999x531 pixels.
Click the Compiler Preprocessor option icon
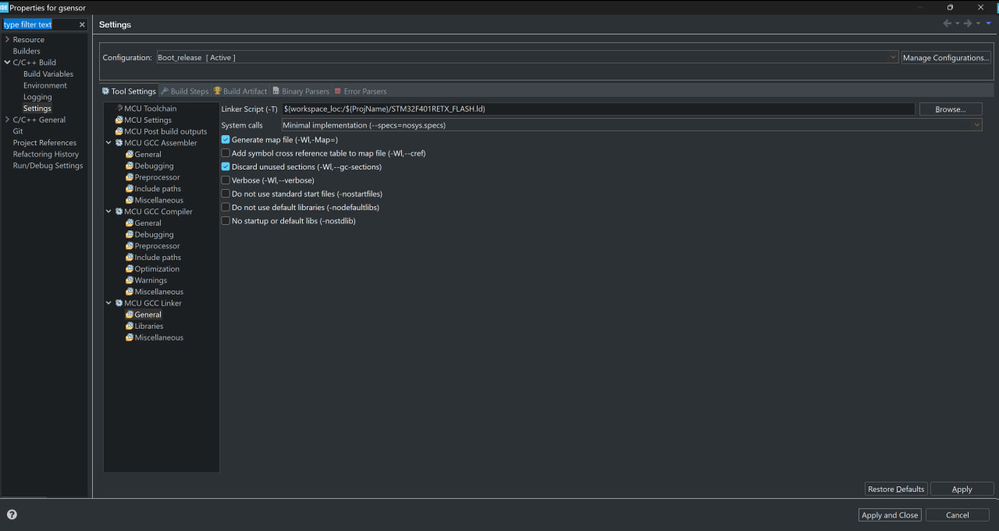point(129,246)
